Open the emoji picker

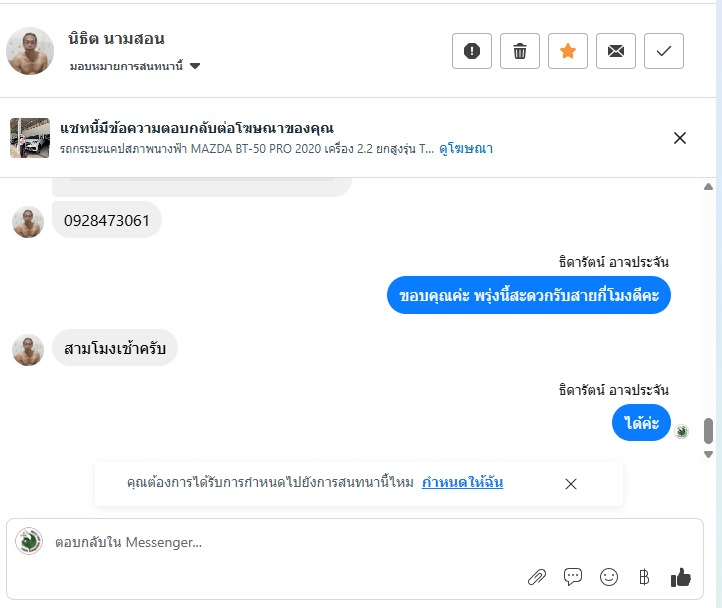pos(609,577)
